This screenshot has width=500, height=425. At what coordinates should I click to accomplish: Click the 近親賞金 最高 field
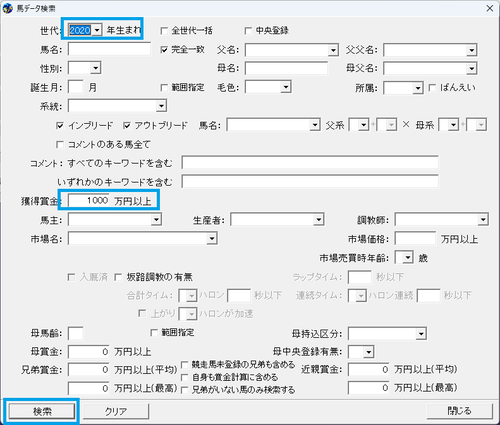(x=369, y=388)
